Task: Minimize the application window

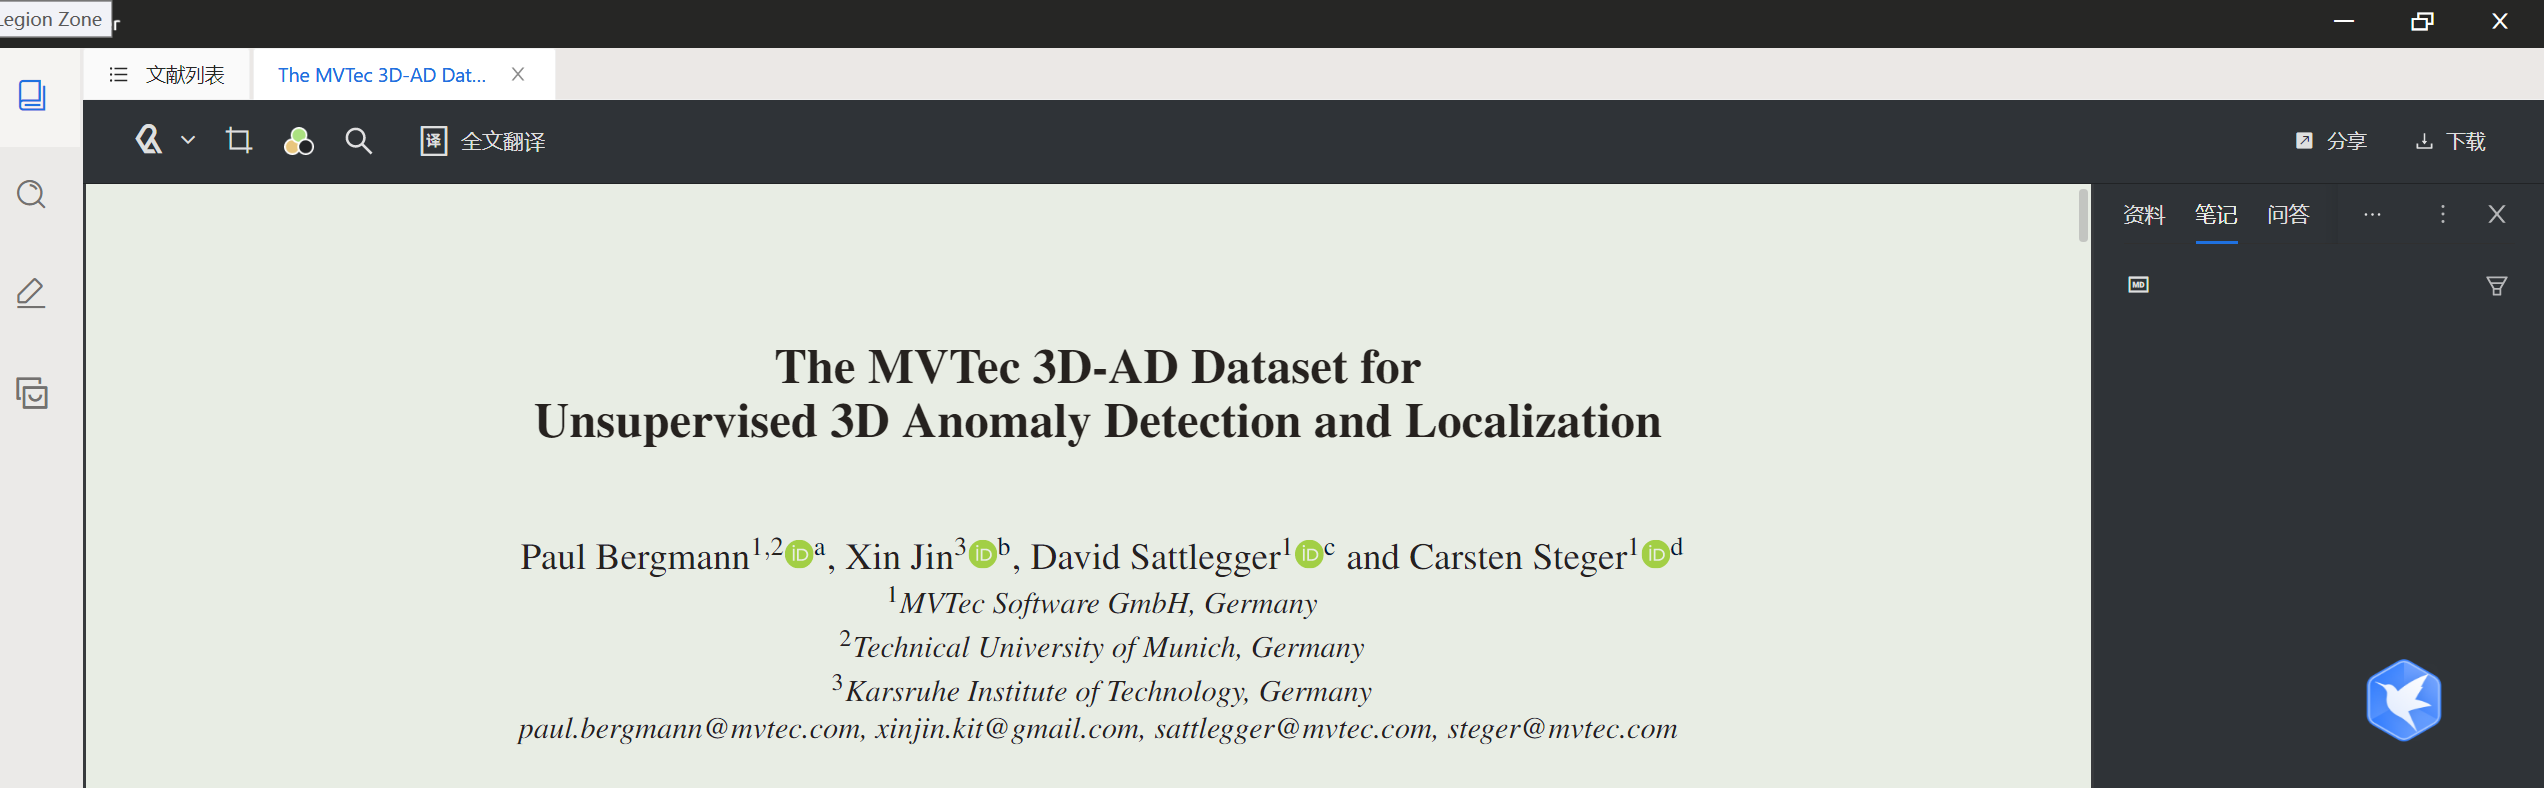Action: click(2344, 21)
